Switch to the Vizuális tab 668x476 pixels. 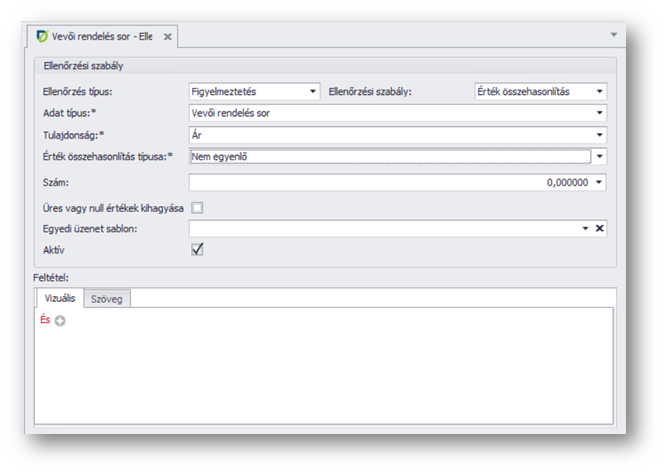pyautogui.click(x=58, y=298)
